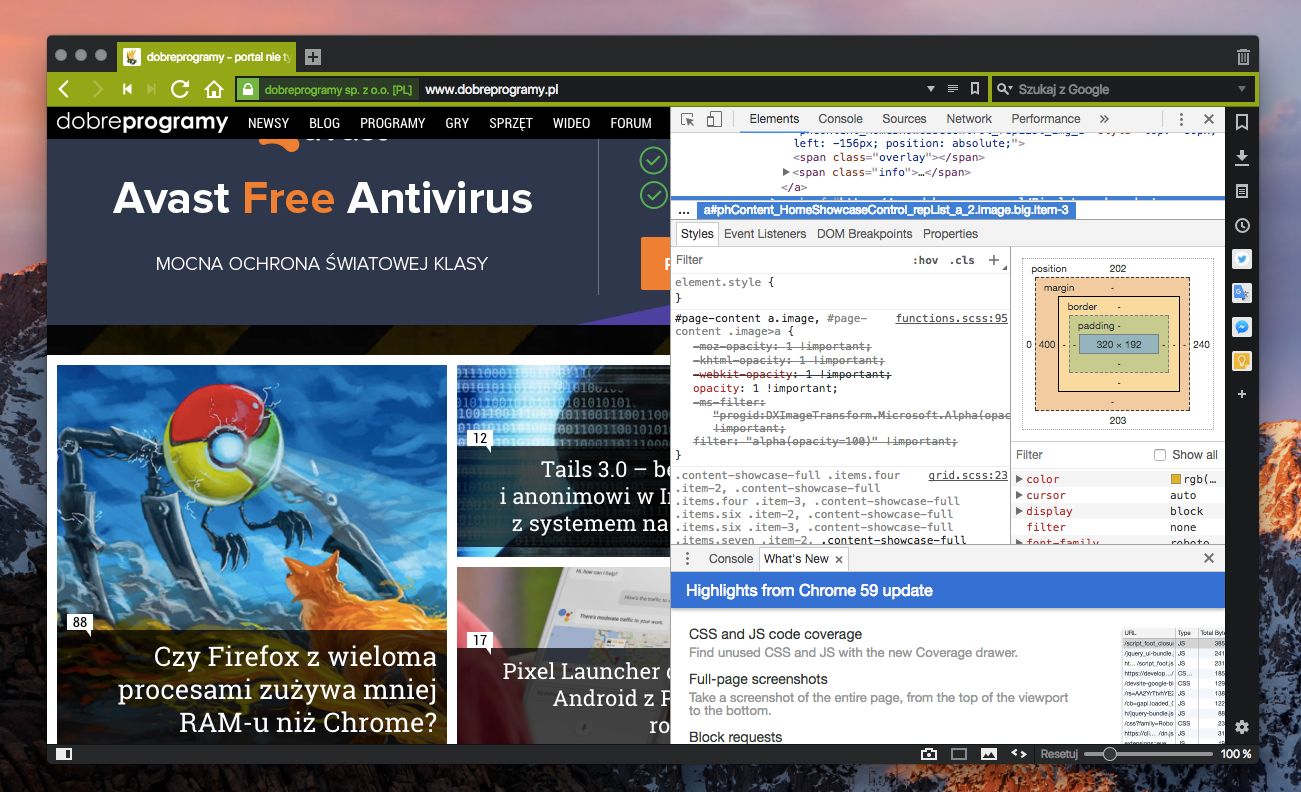The height and width of the screenshot is (792, 1301).
Task: Open Vivaldi settings gear icon
Action: tap(1242, 727)
